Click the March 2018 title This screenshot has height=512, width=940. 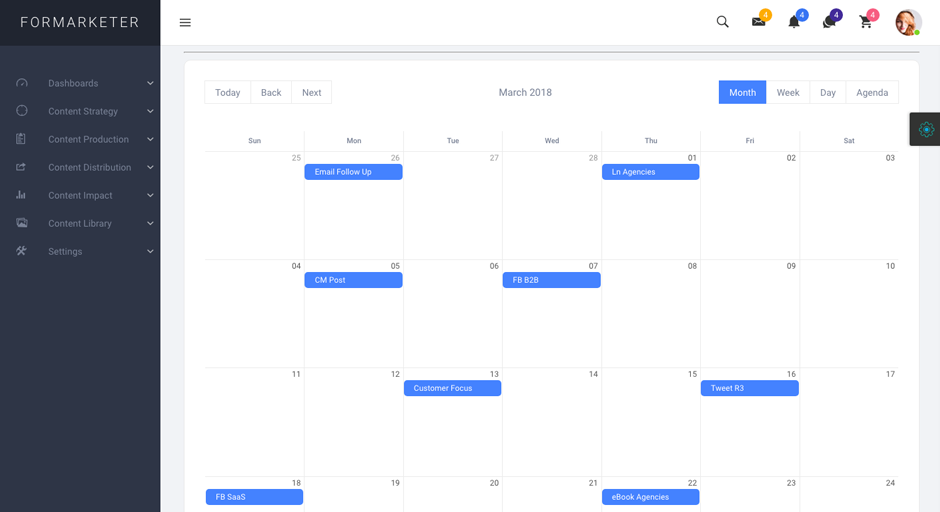525,92
